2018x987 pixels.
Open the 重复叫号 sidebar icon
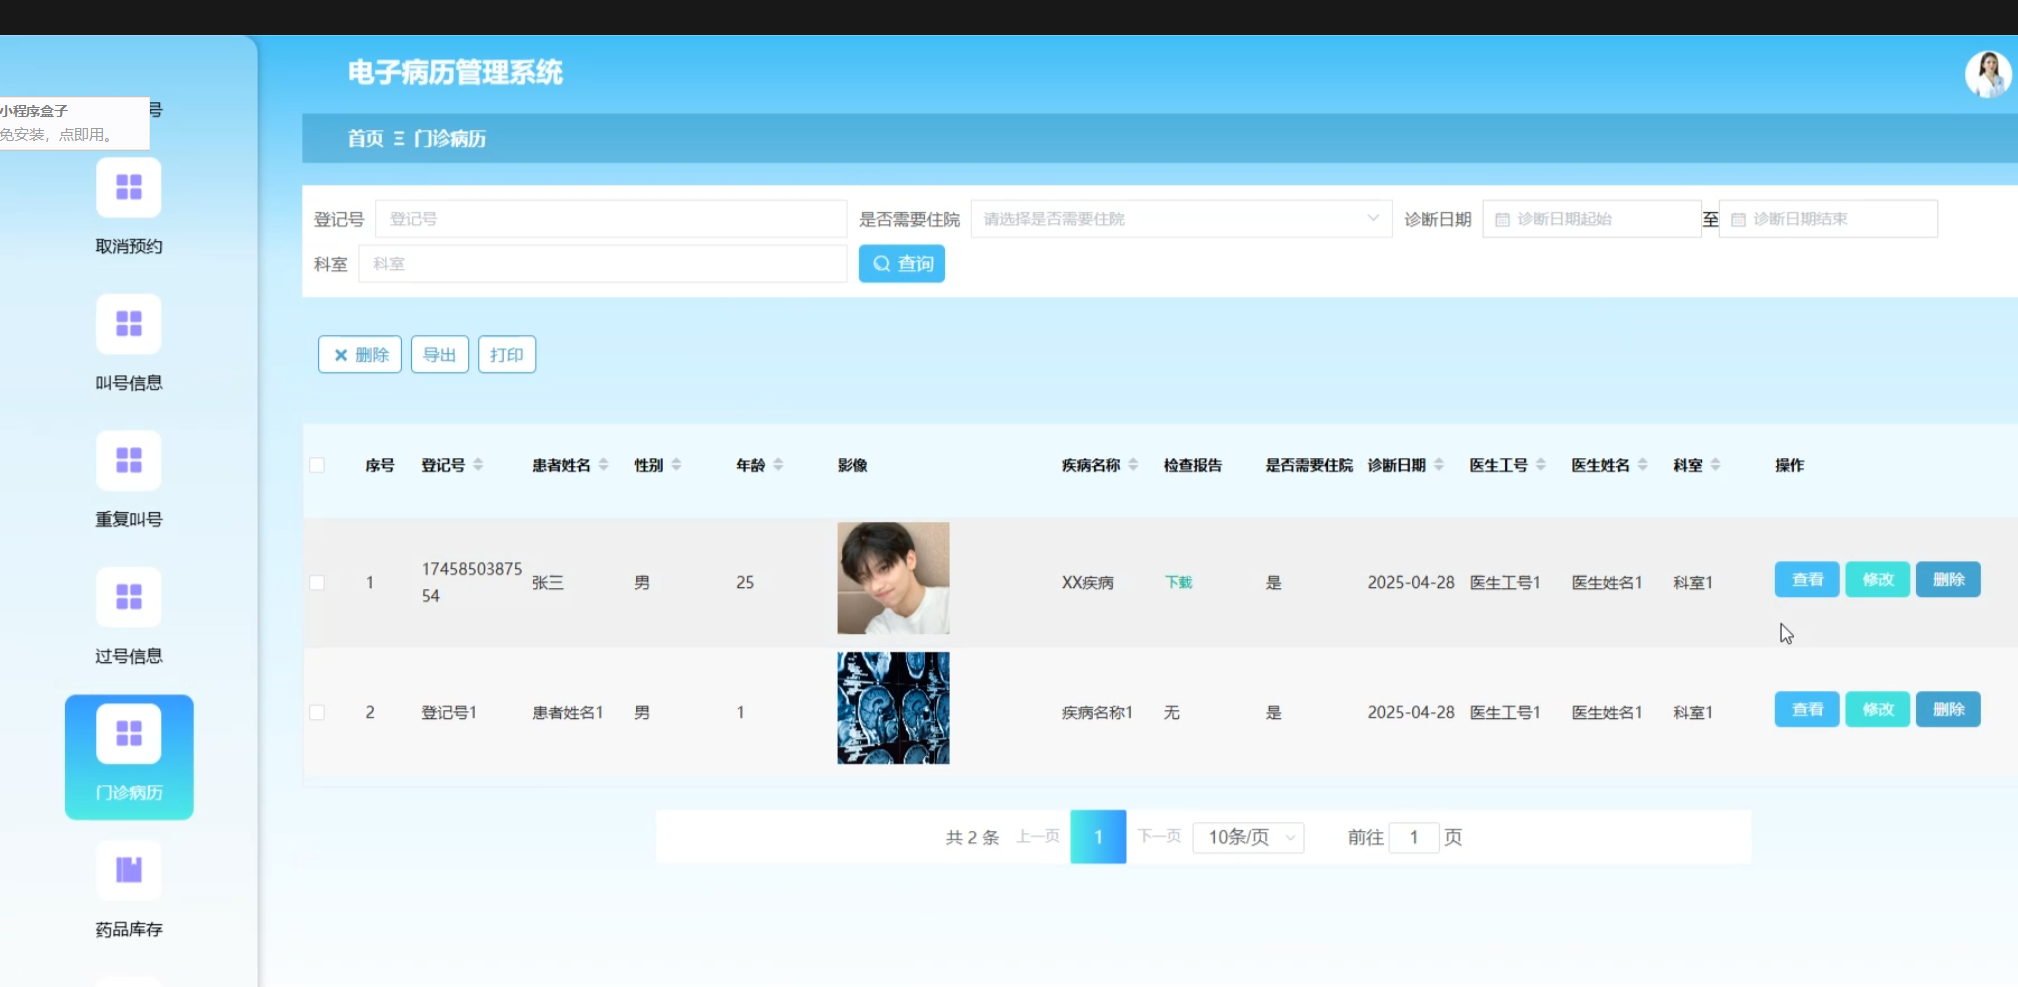(x=128, y=461)
